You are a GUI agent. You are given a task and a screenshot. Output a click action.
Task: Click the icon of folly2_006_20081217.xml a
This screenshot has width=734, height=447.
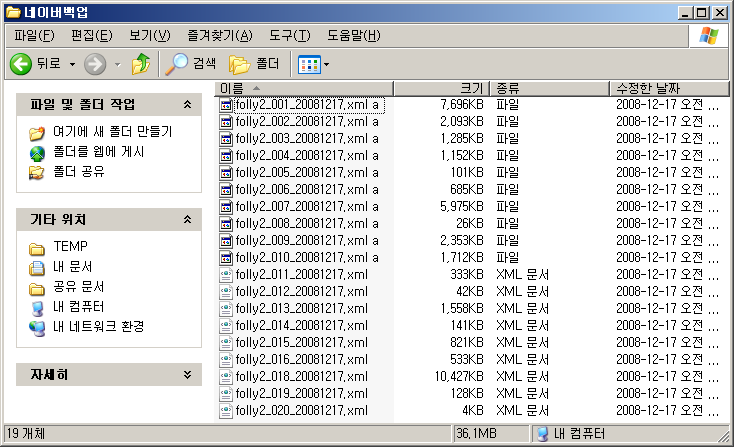click(x=226, y=190)
